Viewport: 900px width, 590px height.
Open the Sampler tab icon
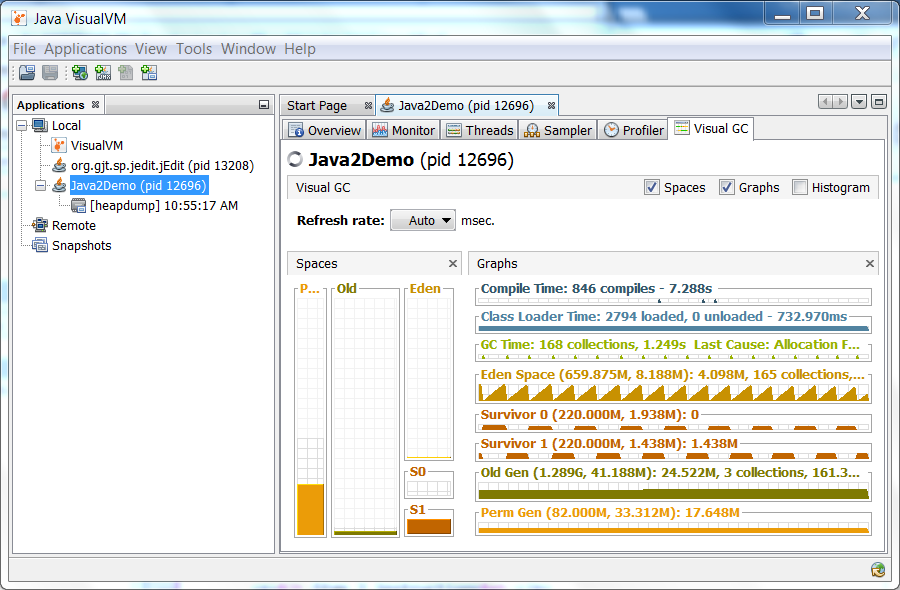(x=531, y=129)
